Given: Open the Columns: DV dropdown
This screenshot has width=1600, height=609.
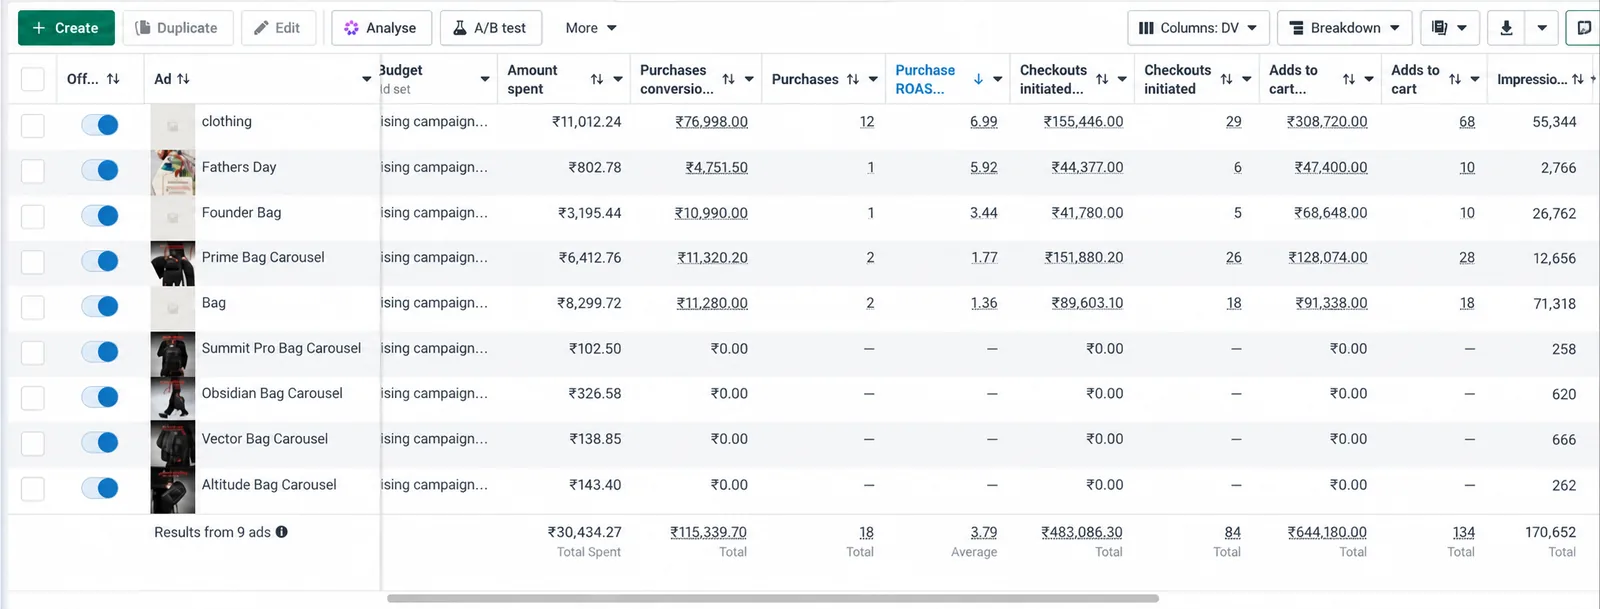Looking at the screenshot, I should coord(1198,28).
